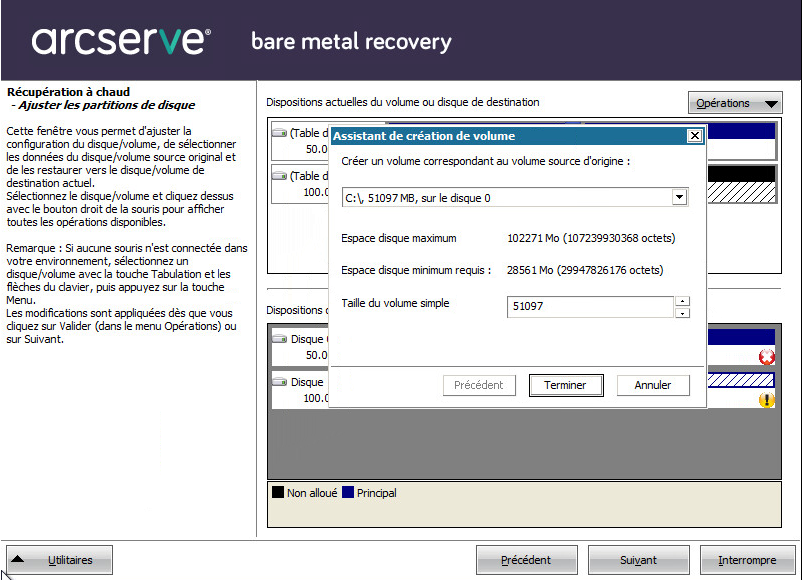Screen dimensions: 802x580
Task: Click the blue partition bar of the 50 GB source disk
Action: pyautogui.click(x=742, y=337)
